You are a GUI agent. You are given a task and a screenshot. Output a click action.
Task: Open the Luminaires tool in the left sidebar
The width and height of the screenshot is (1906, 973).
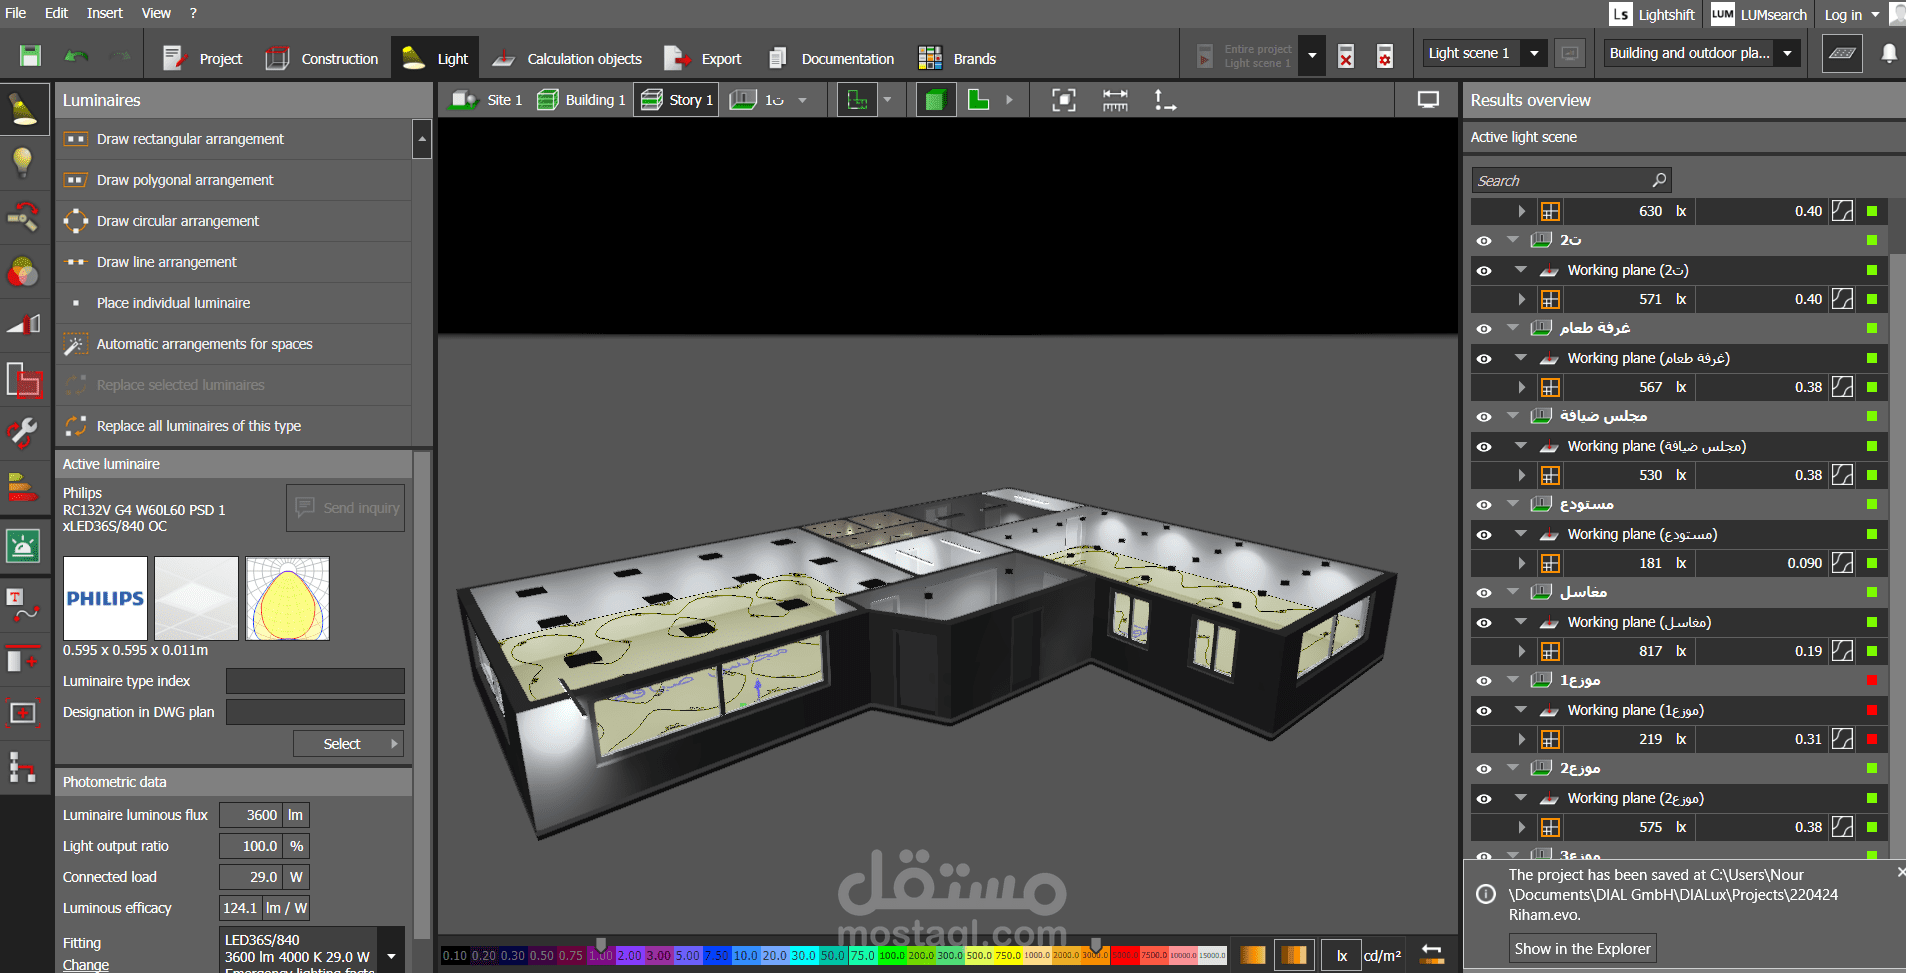(23, 109)
